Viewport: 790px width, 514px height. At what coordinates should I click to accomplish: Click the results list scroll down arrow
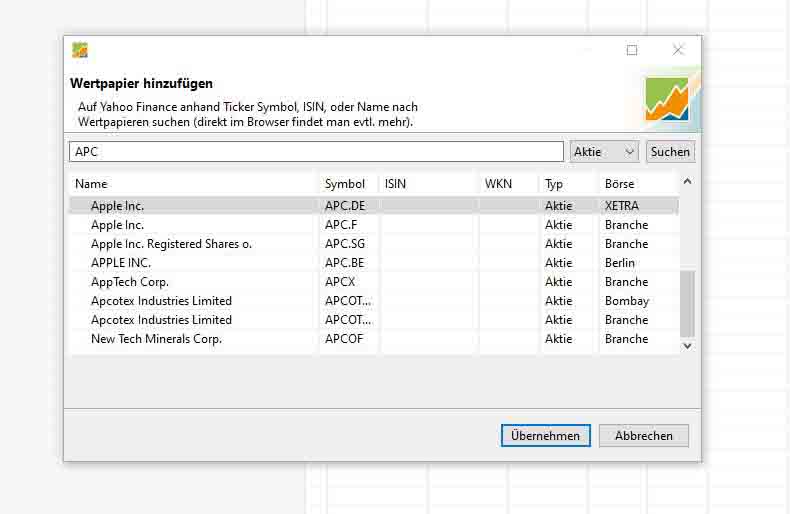click(687, 346)
